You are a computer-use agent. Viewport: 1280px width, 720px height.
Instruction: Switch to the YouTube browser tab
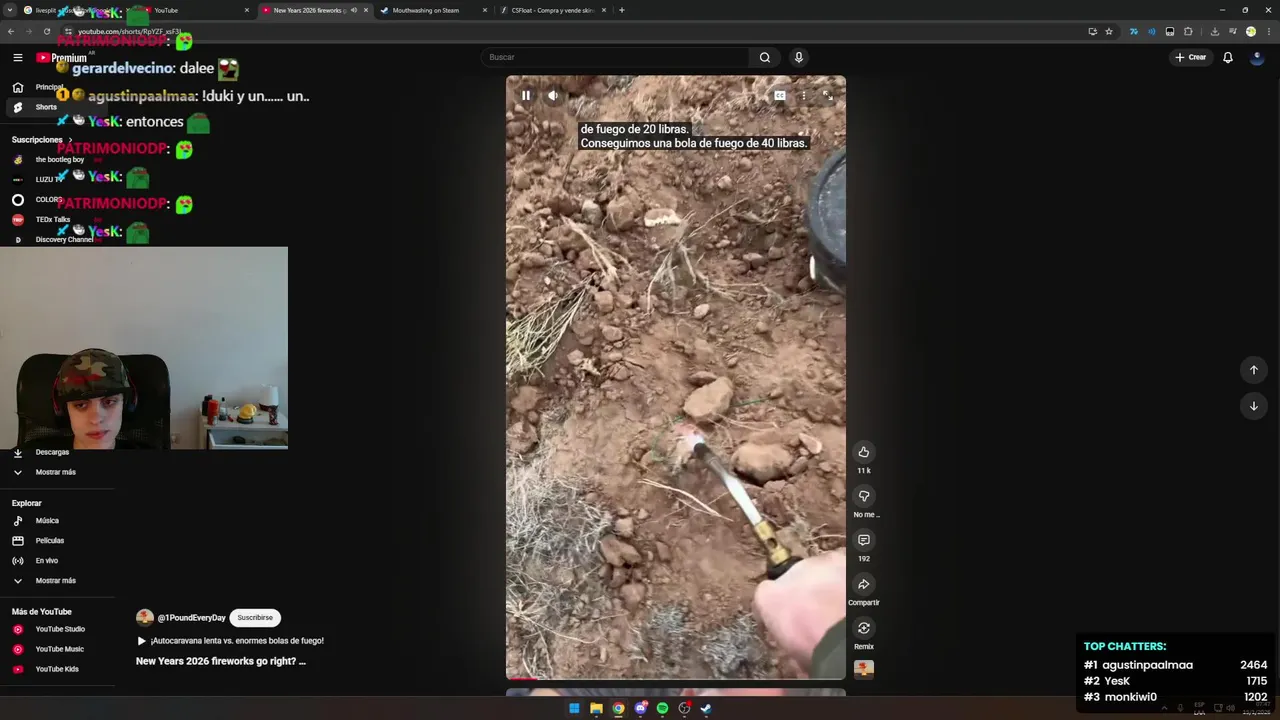[x=195, y=10]
